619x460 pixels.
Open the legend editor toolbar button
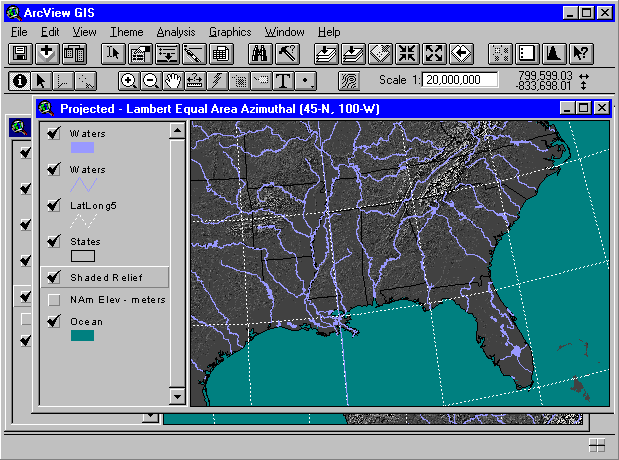pos(140,54)
